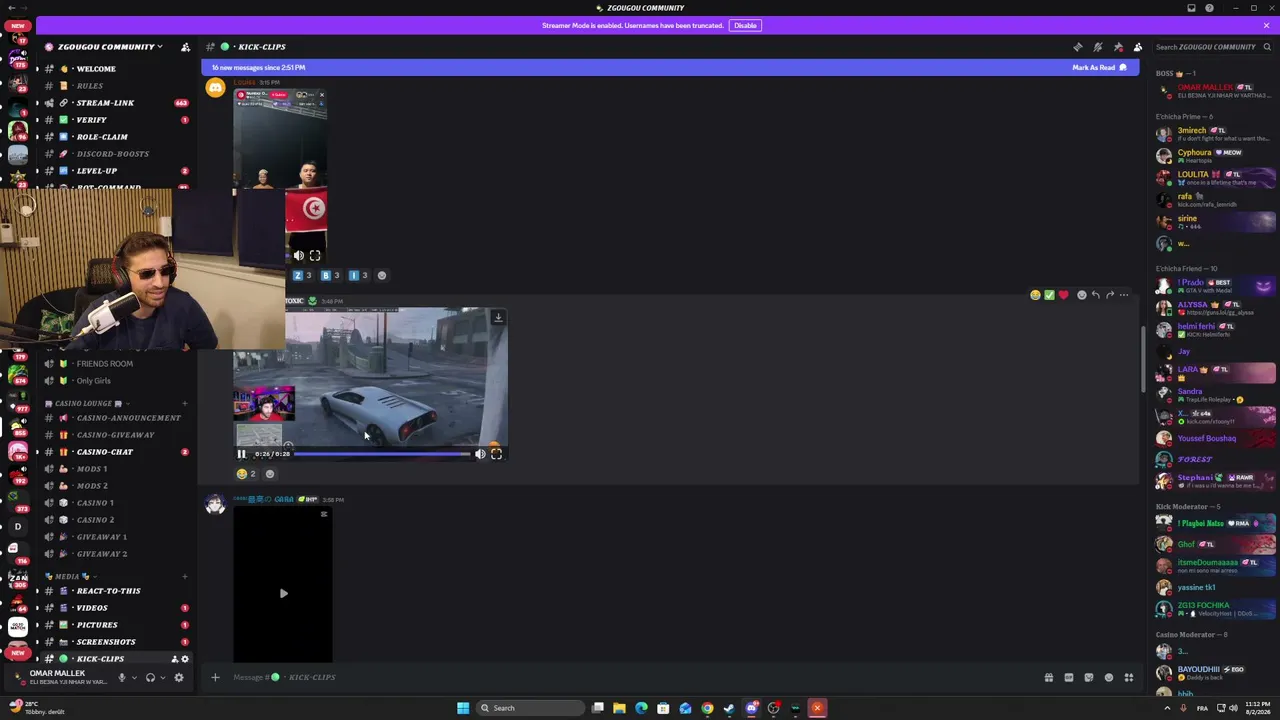The height and width of the screenshot is (720, 1280).
Task: Deafen audio with the headphones icon
Action: [150, 677]
